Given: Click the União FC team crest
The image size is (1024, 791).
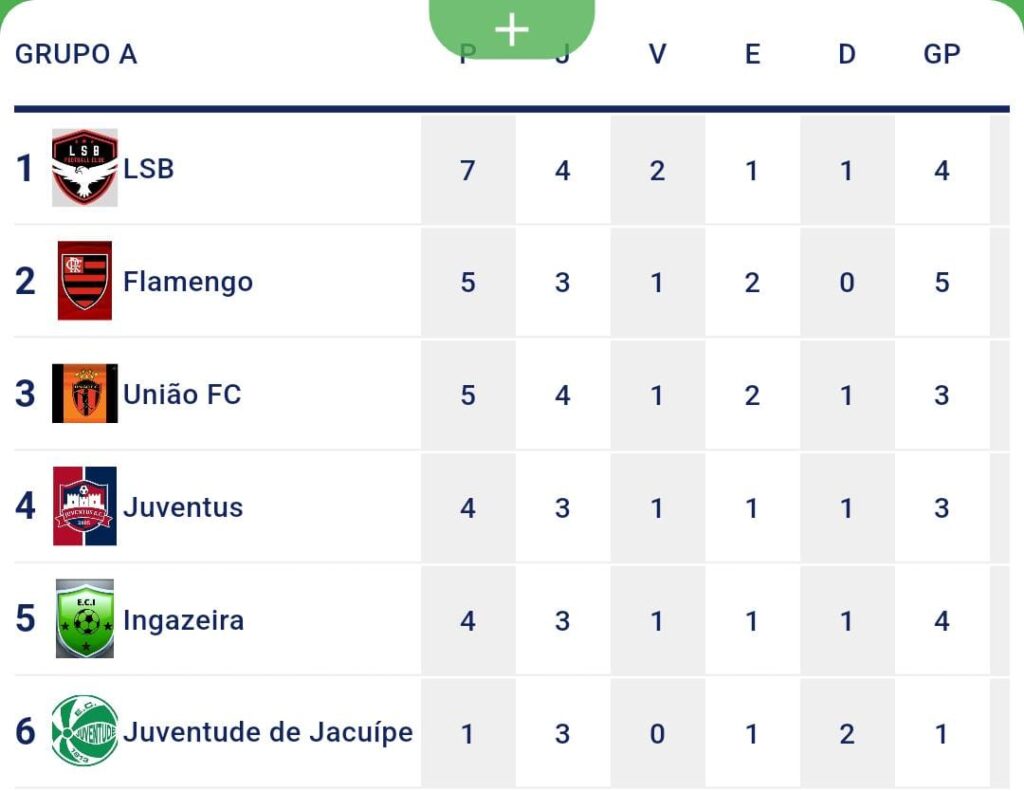Looking at the screenshot, I should [85, 394].
